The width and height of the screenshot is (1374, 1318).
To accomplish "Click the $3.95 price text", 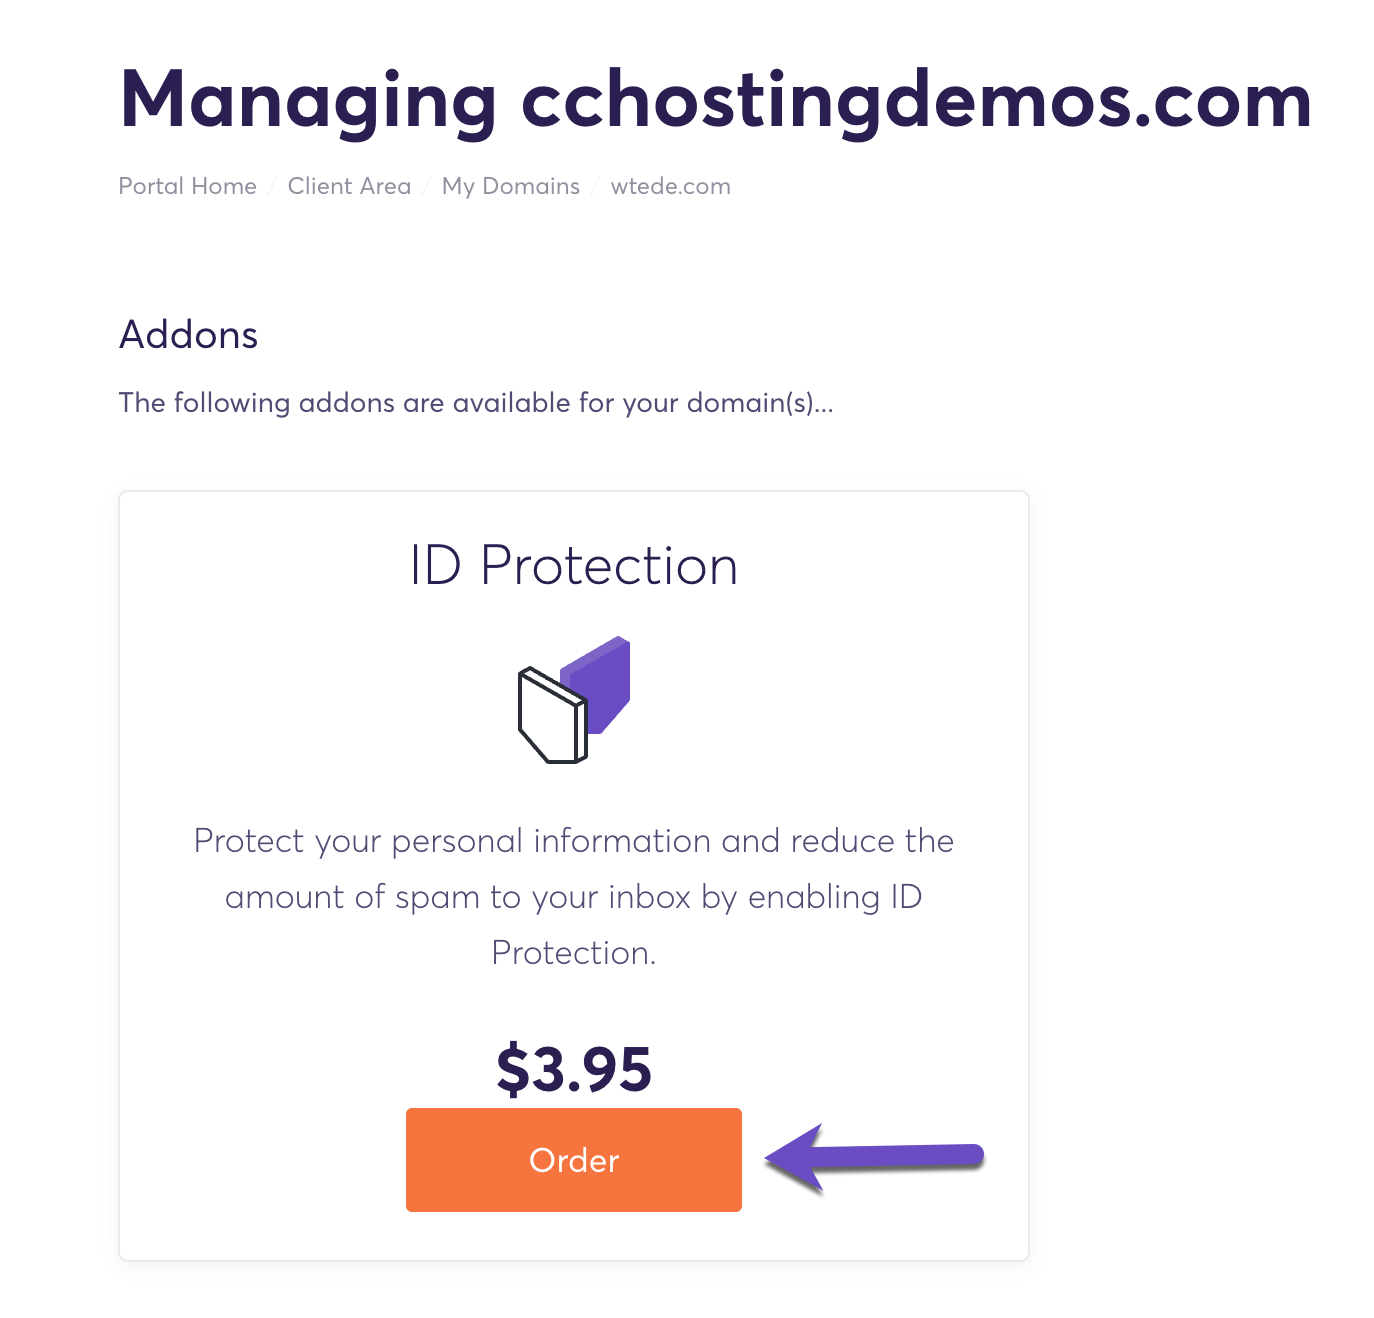I will 573,1068.
